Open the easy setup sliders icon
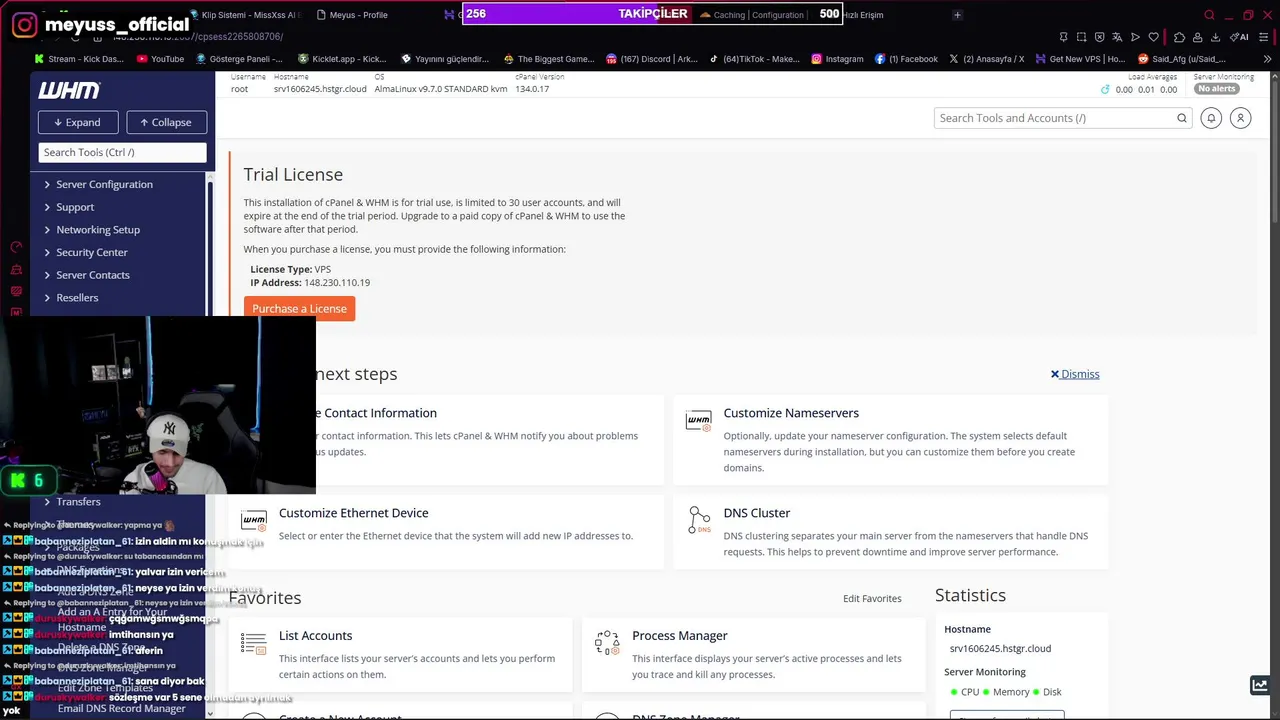The image size is (1280, 720). pyautogui.click(x=1266, y=37)
